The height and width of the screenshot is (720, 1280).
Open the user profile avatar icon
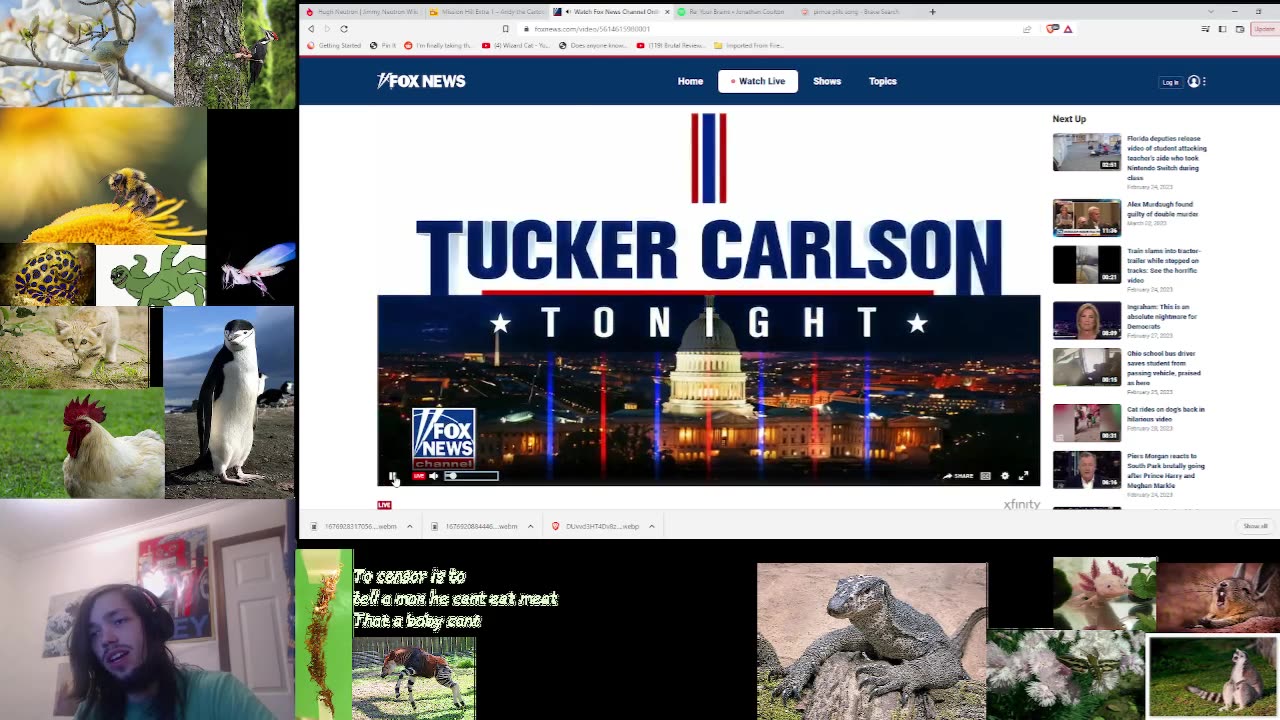coord(1194,81)
